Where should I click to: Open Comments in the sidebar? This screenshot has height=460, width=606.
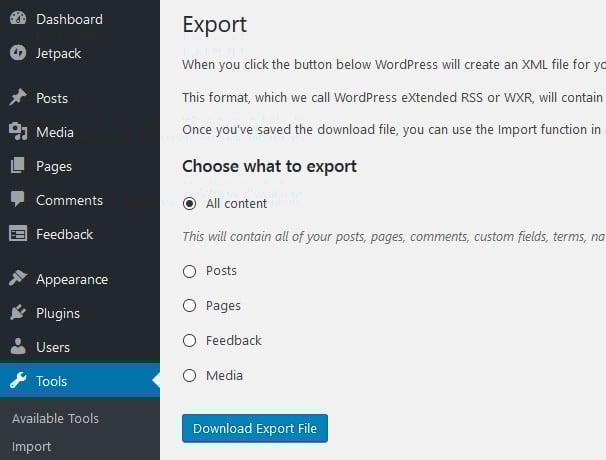tap(80, 200)
